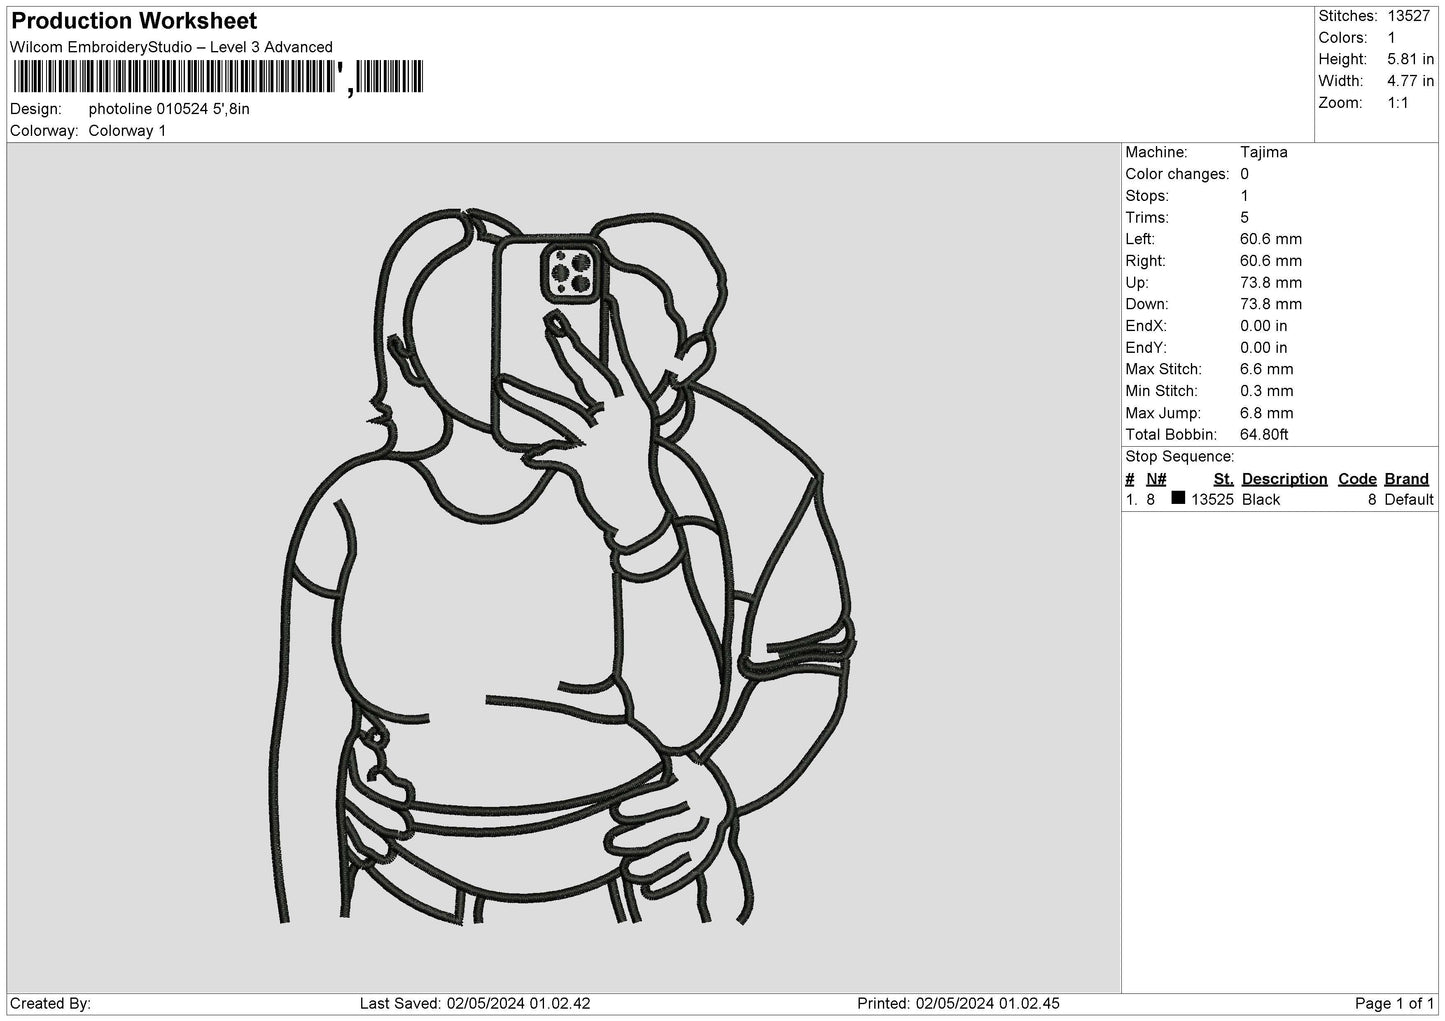
Task: Click the Max Stitch value 6.6 mm
Action: point(1267,370)
